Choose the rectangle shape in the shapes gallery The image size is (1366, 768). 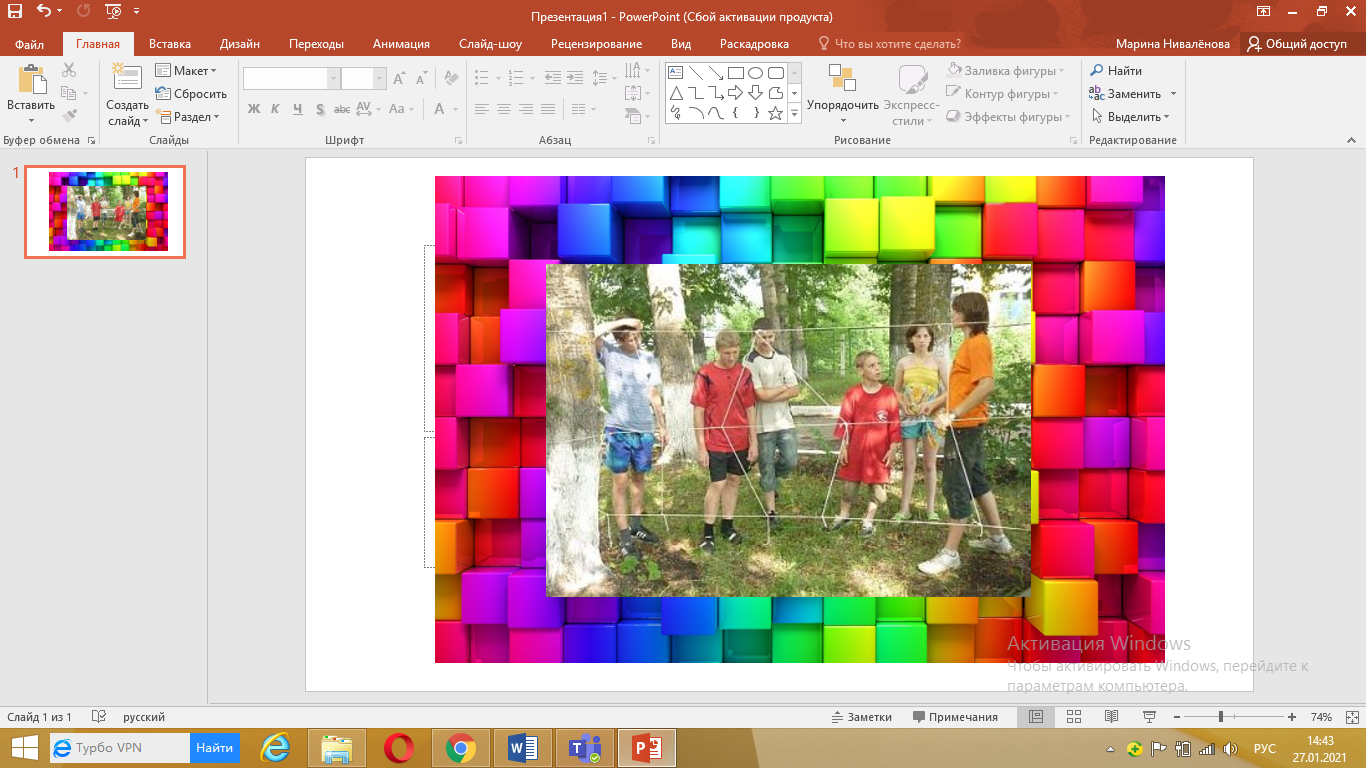pos(735,73)
